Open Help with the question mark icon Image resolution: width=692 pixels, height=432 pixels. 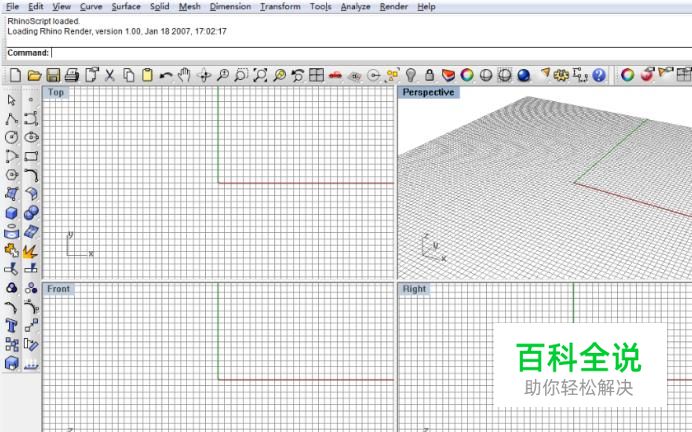pos(599,75)
